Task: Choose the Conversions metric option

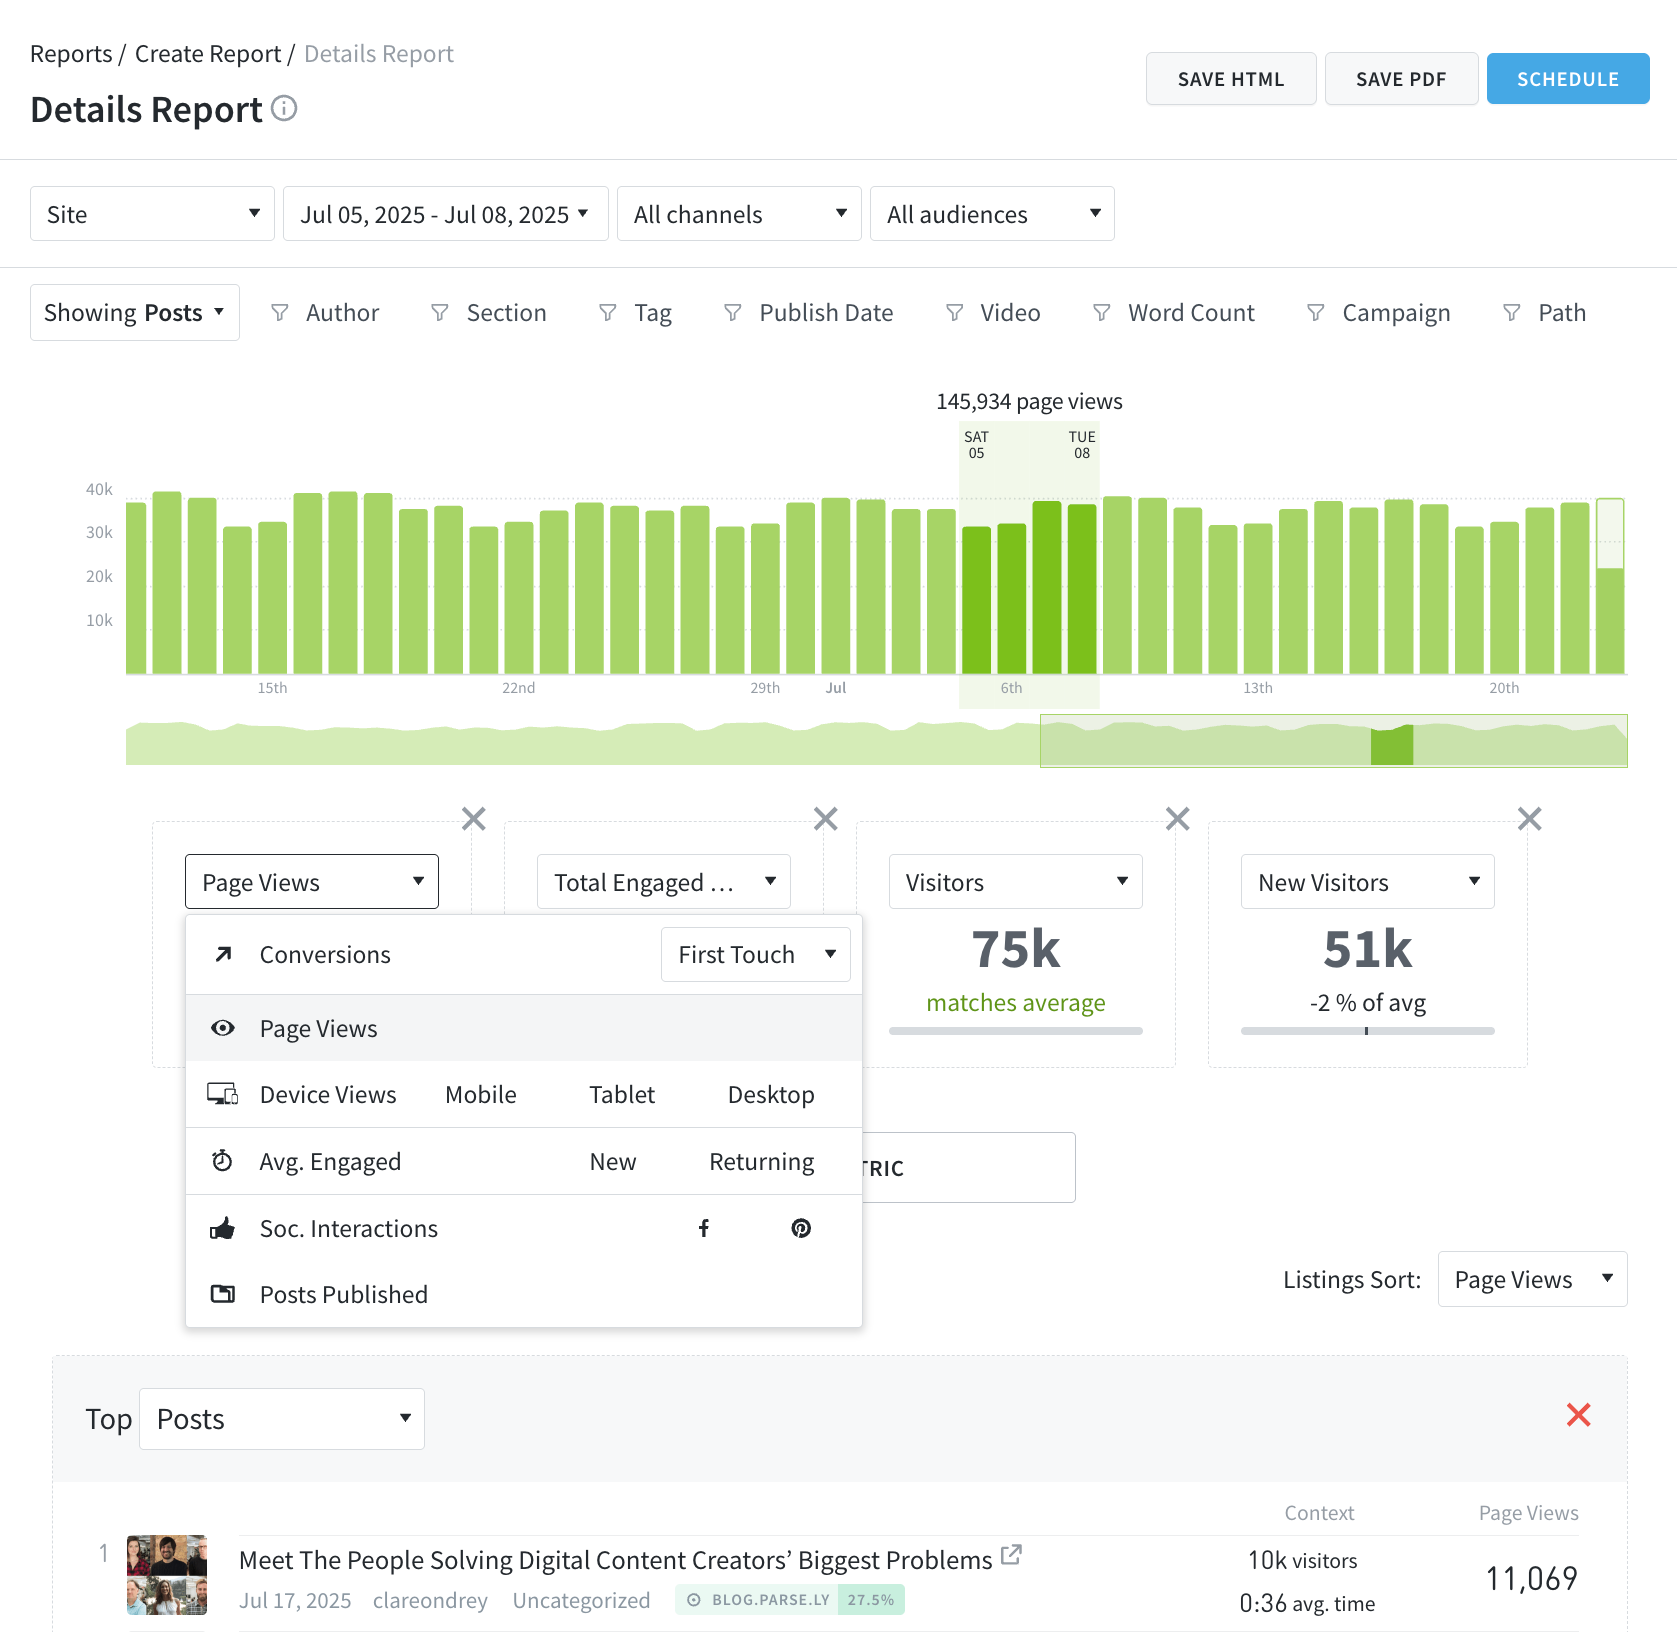Action: pyautogui.click(x=325, y=955)
